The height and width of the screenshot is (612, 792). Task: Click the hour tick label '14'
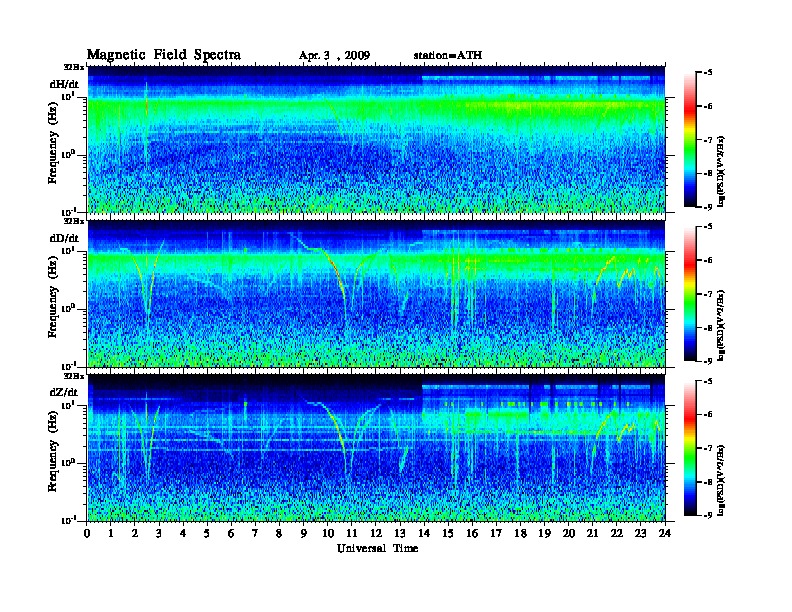point(424,534)
